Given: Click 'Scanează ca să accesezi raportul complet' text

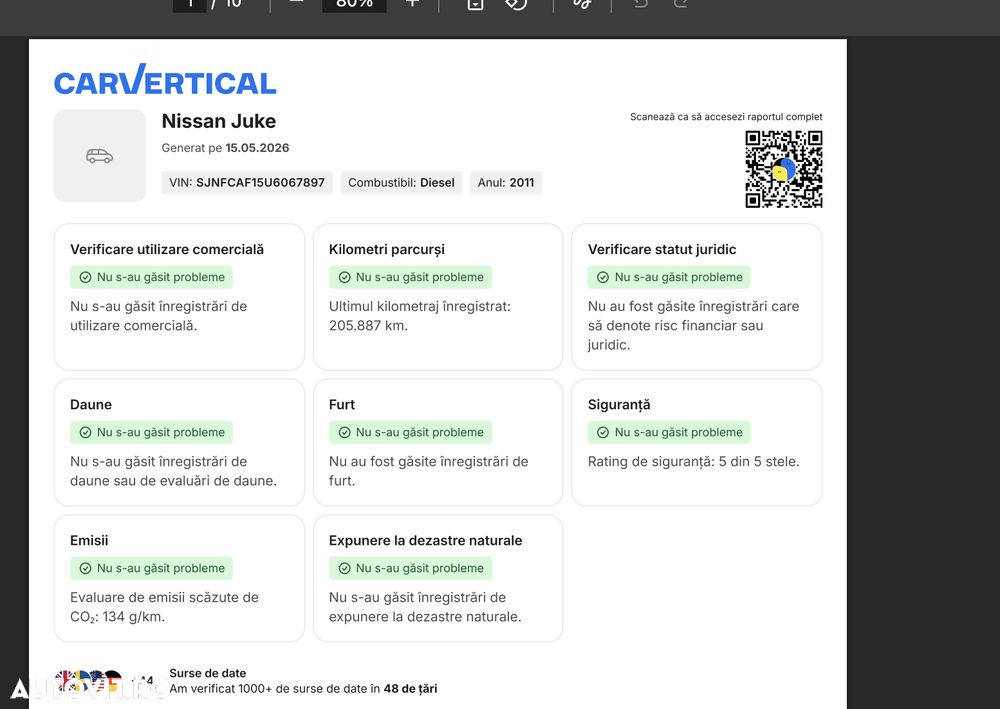Looking at the screenshot, I should click(x=726, y=117).
